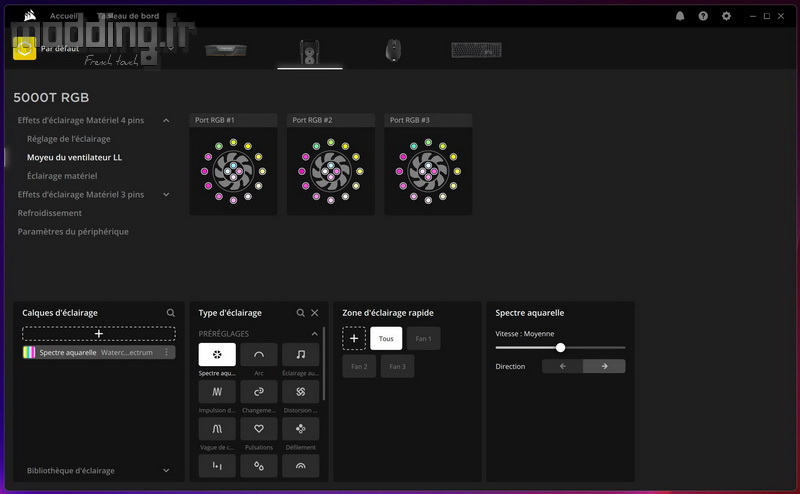Viewport: 800px width, 494px height.
Task: Expand Bibliothèque d'éclairage
Action: (x=166, y=471)
